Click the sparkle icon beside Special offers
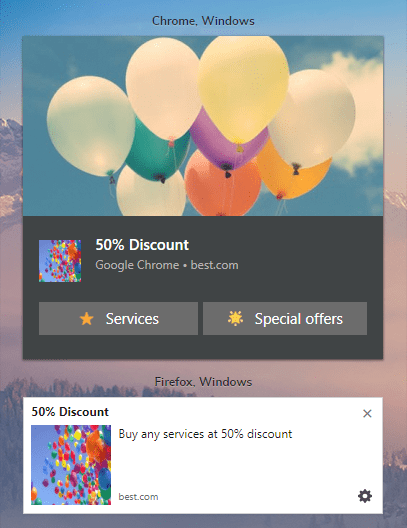The image size is (407, 528). pyautogui.click(x=235, y=318)
